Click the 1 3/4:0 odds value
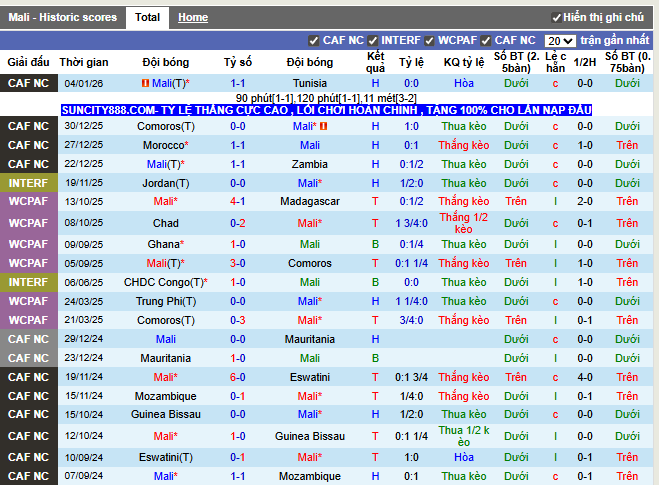The image size is (660, 485). pyautogui.click(x=411, y=223)
